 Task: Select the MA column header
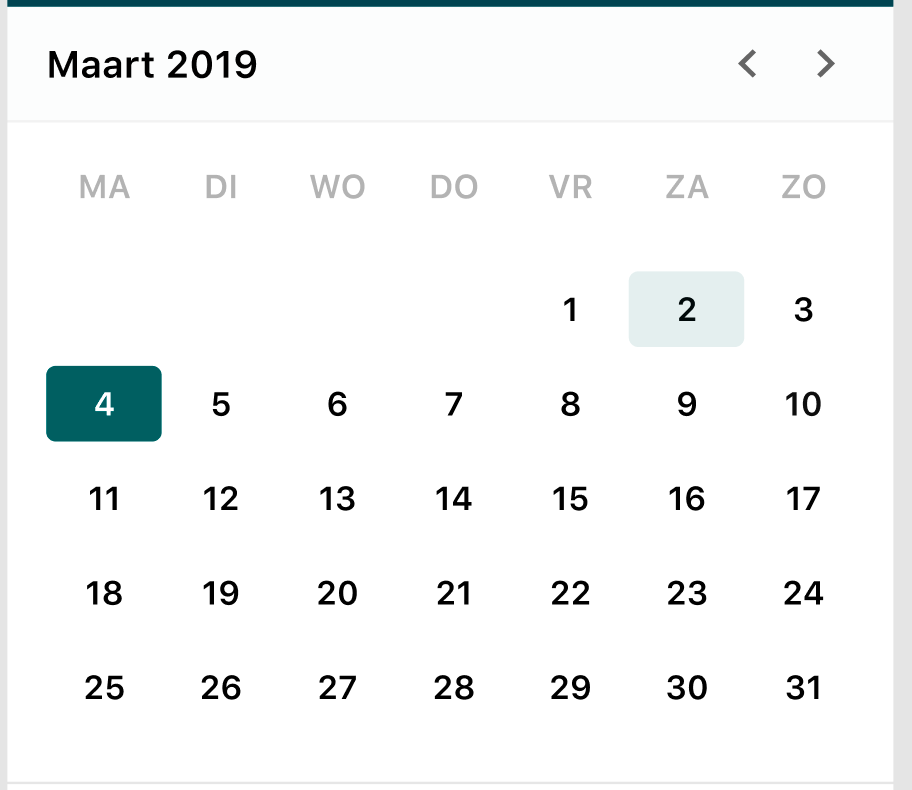(104, 187)
